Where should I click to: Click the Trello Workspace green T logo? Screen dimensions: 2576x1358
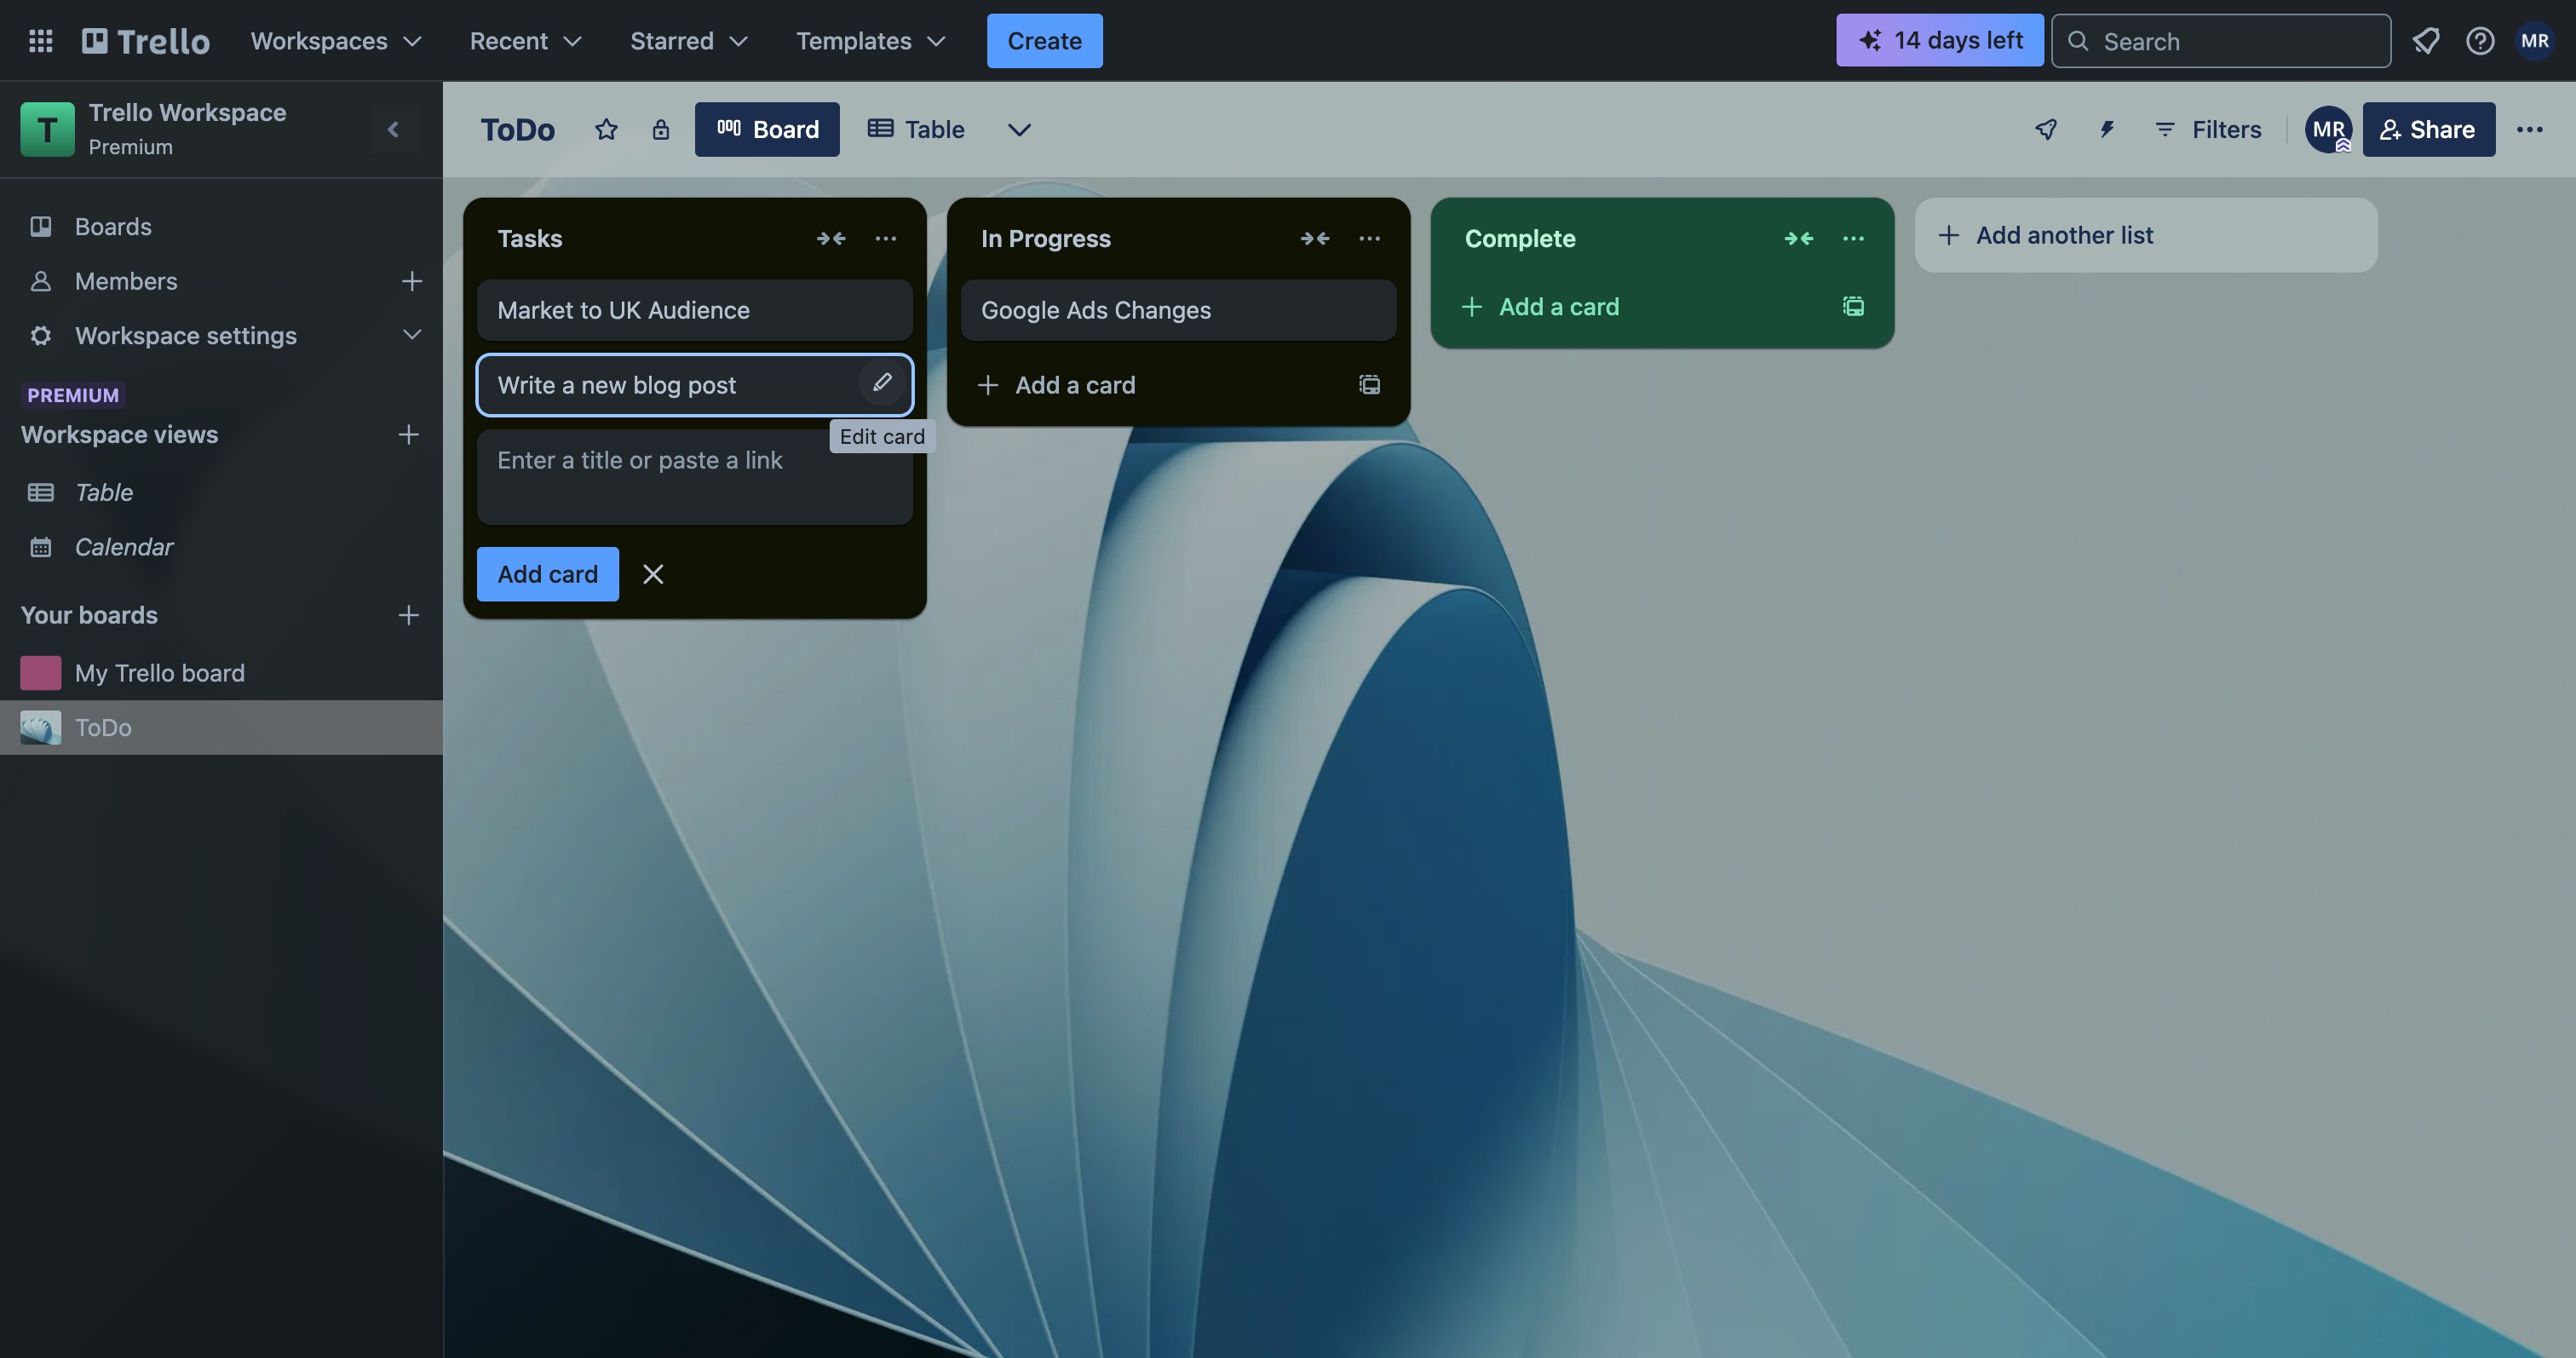(x=47, y=129)
